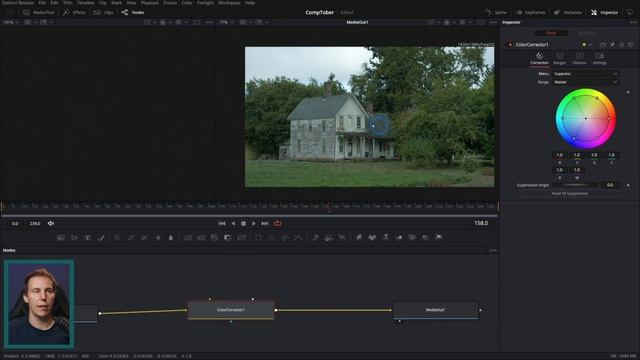The width and height of the screenshot is (640, 360).
Task: Add a Polygon mask from toolbar
Action: pos(285,238)
